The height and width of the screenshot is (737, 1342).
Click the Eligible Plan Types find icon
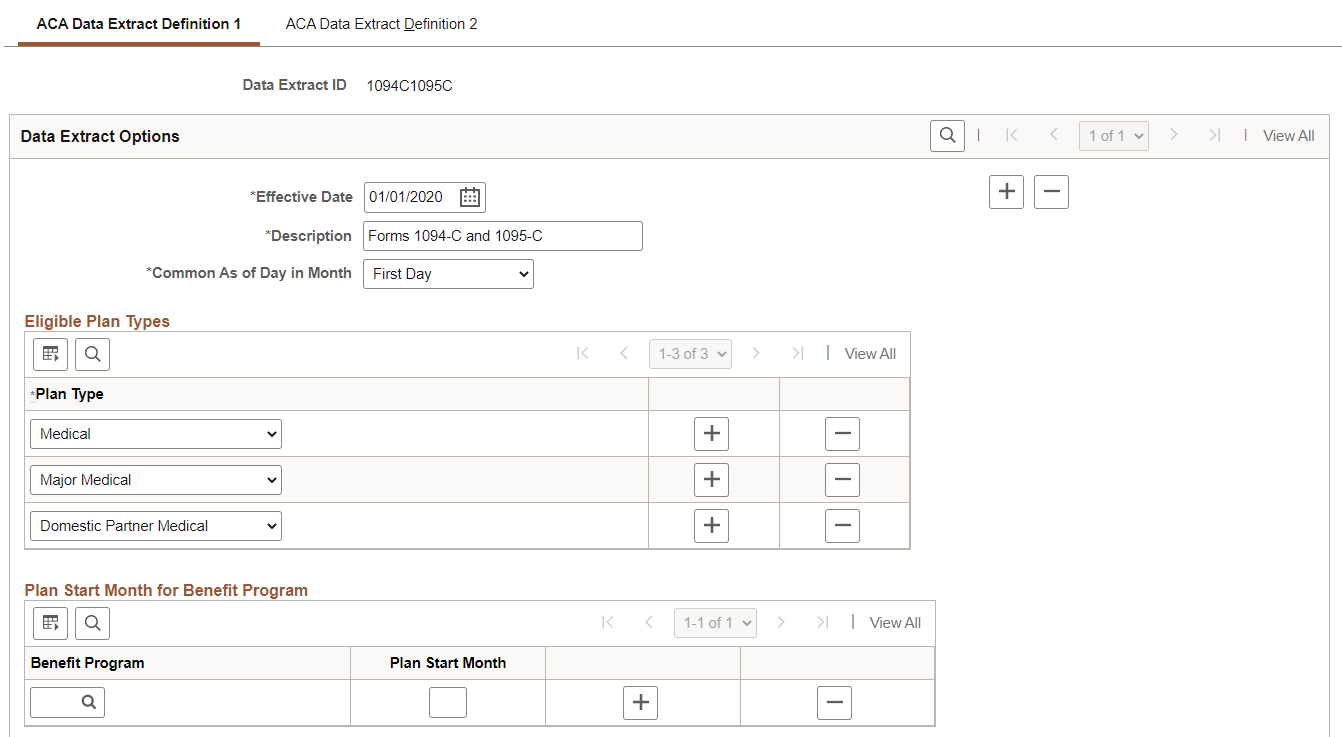92,354
